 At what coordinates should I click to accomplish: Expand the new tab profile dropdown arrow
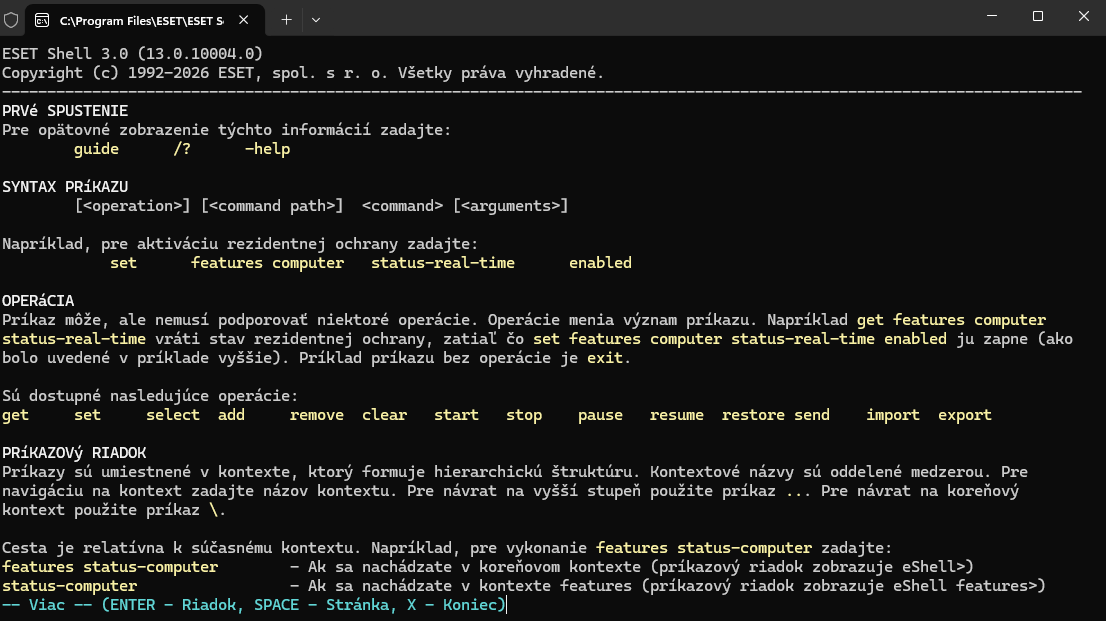point(316,20)
